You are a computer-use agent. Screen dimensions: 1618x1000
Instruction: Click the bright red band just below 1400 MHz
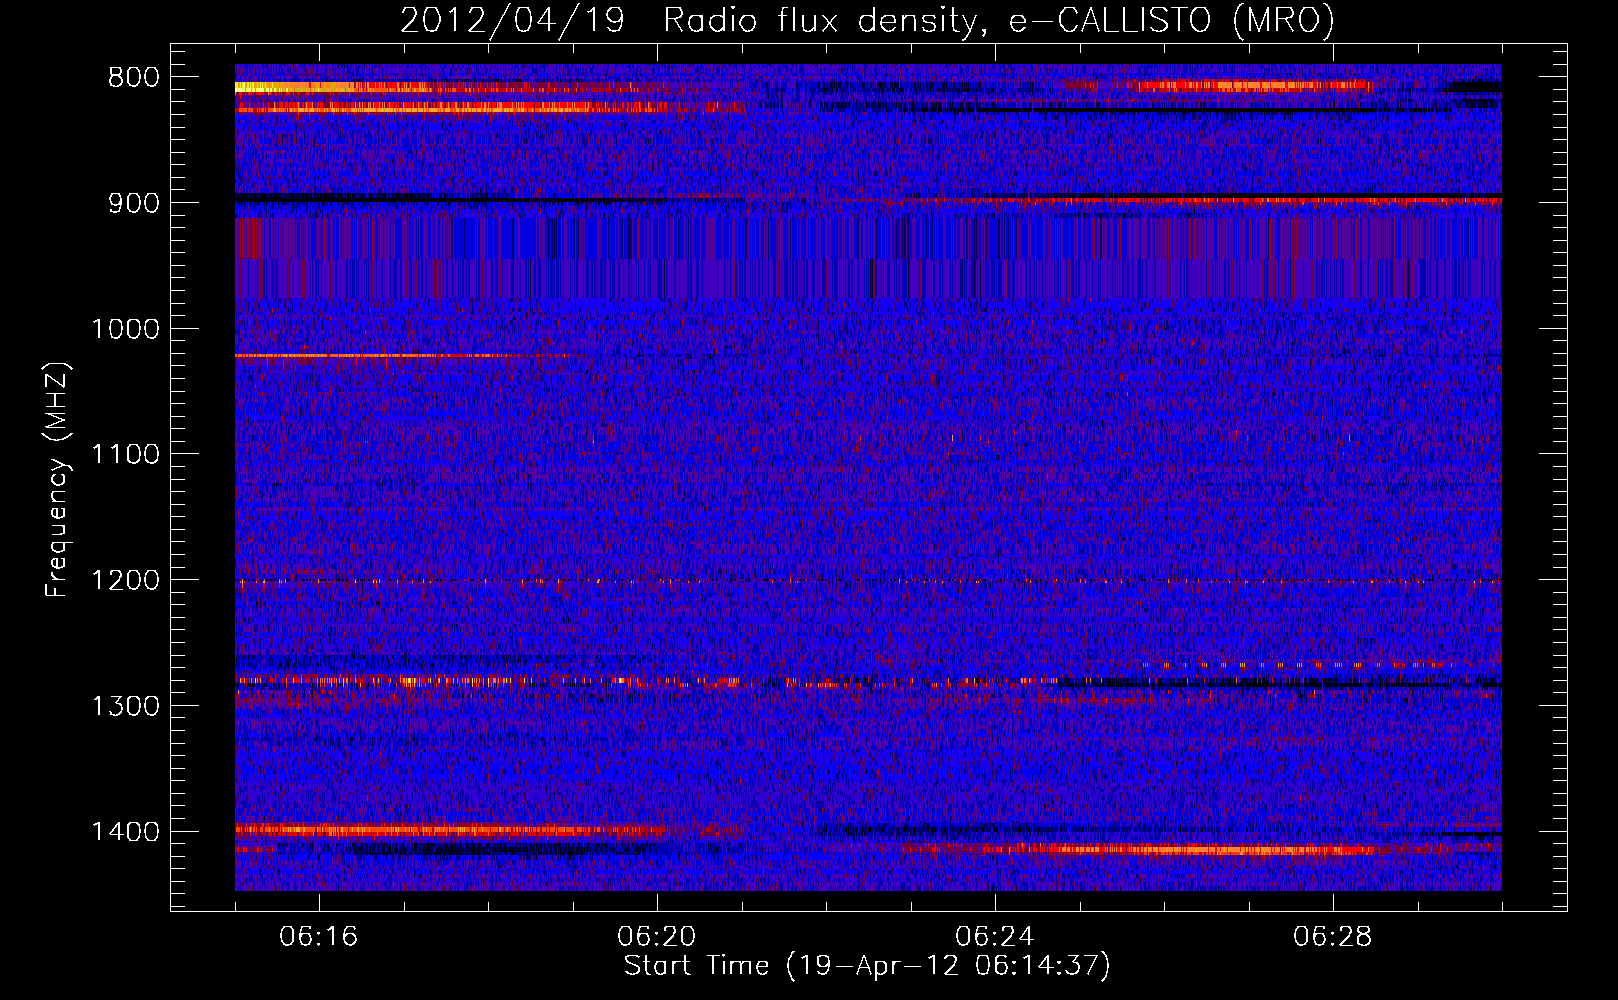450,830
